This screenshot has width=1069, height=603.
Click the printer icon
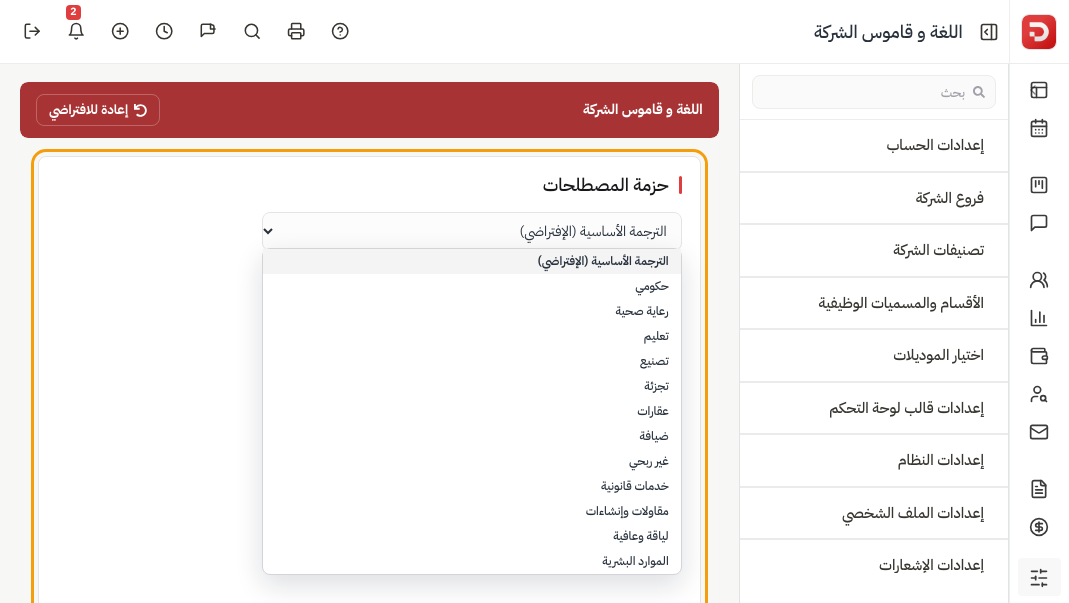[x=296, y=31]
